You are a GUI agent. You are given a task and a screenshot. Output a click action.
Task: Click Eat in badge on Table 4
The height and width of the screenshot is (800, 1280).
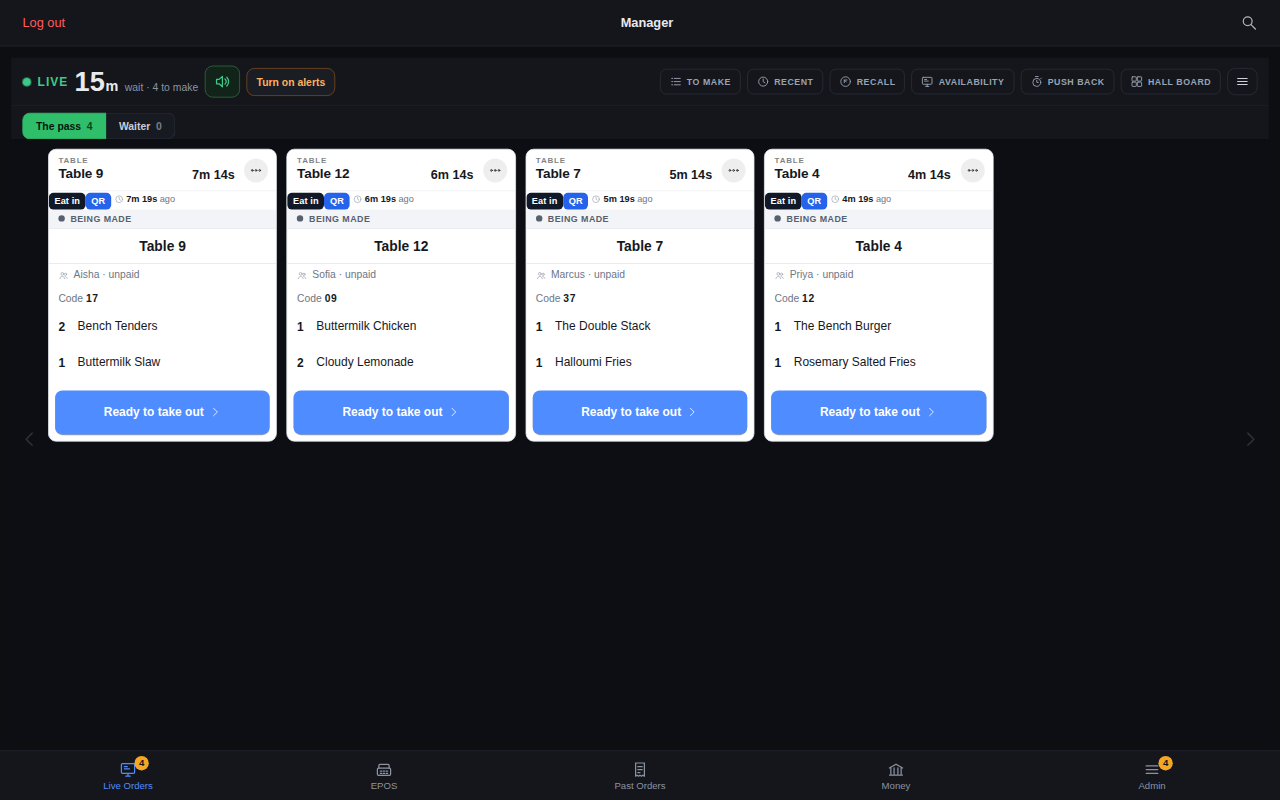784,201
